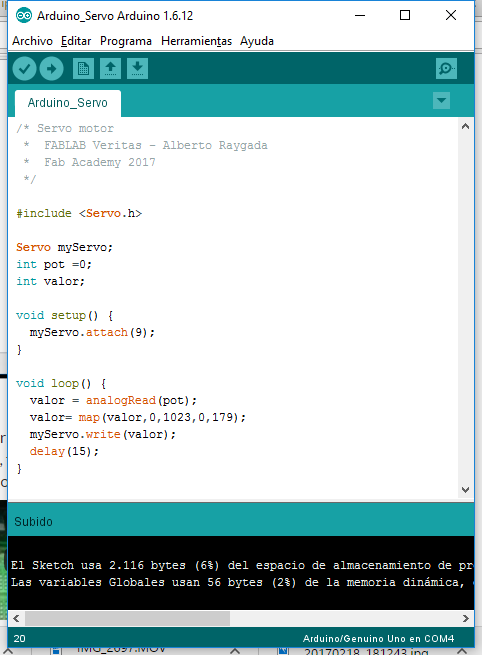Image resolution: width=482 pixels, height=655 pixels.
Task: Click the Open sketch up-arrow icon
Action: point(110,69)
